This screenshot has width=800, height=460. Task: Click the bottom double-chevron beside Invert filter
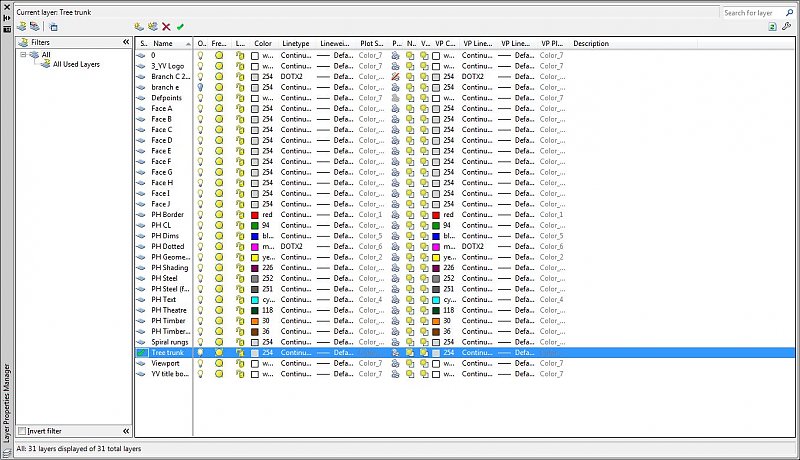coord(126,431)
